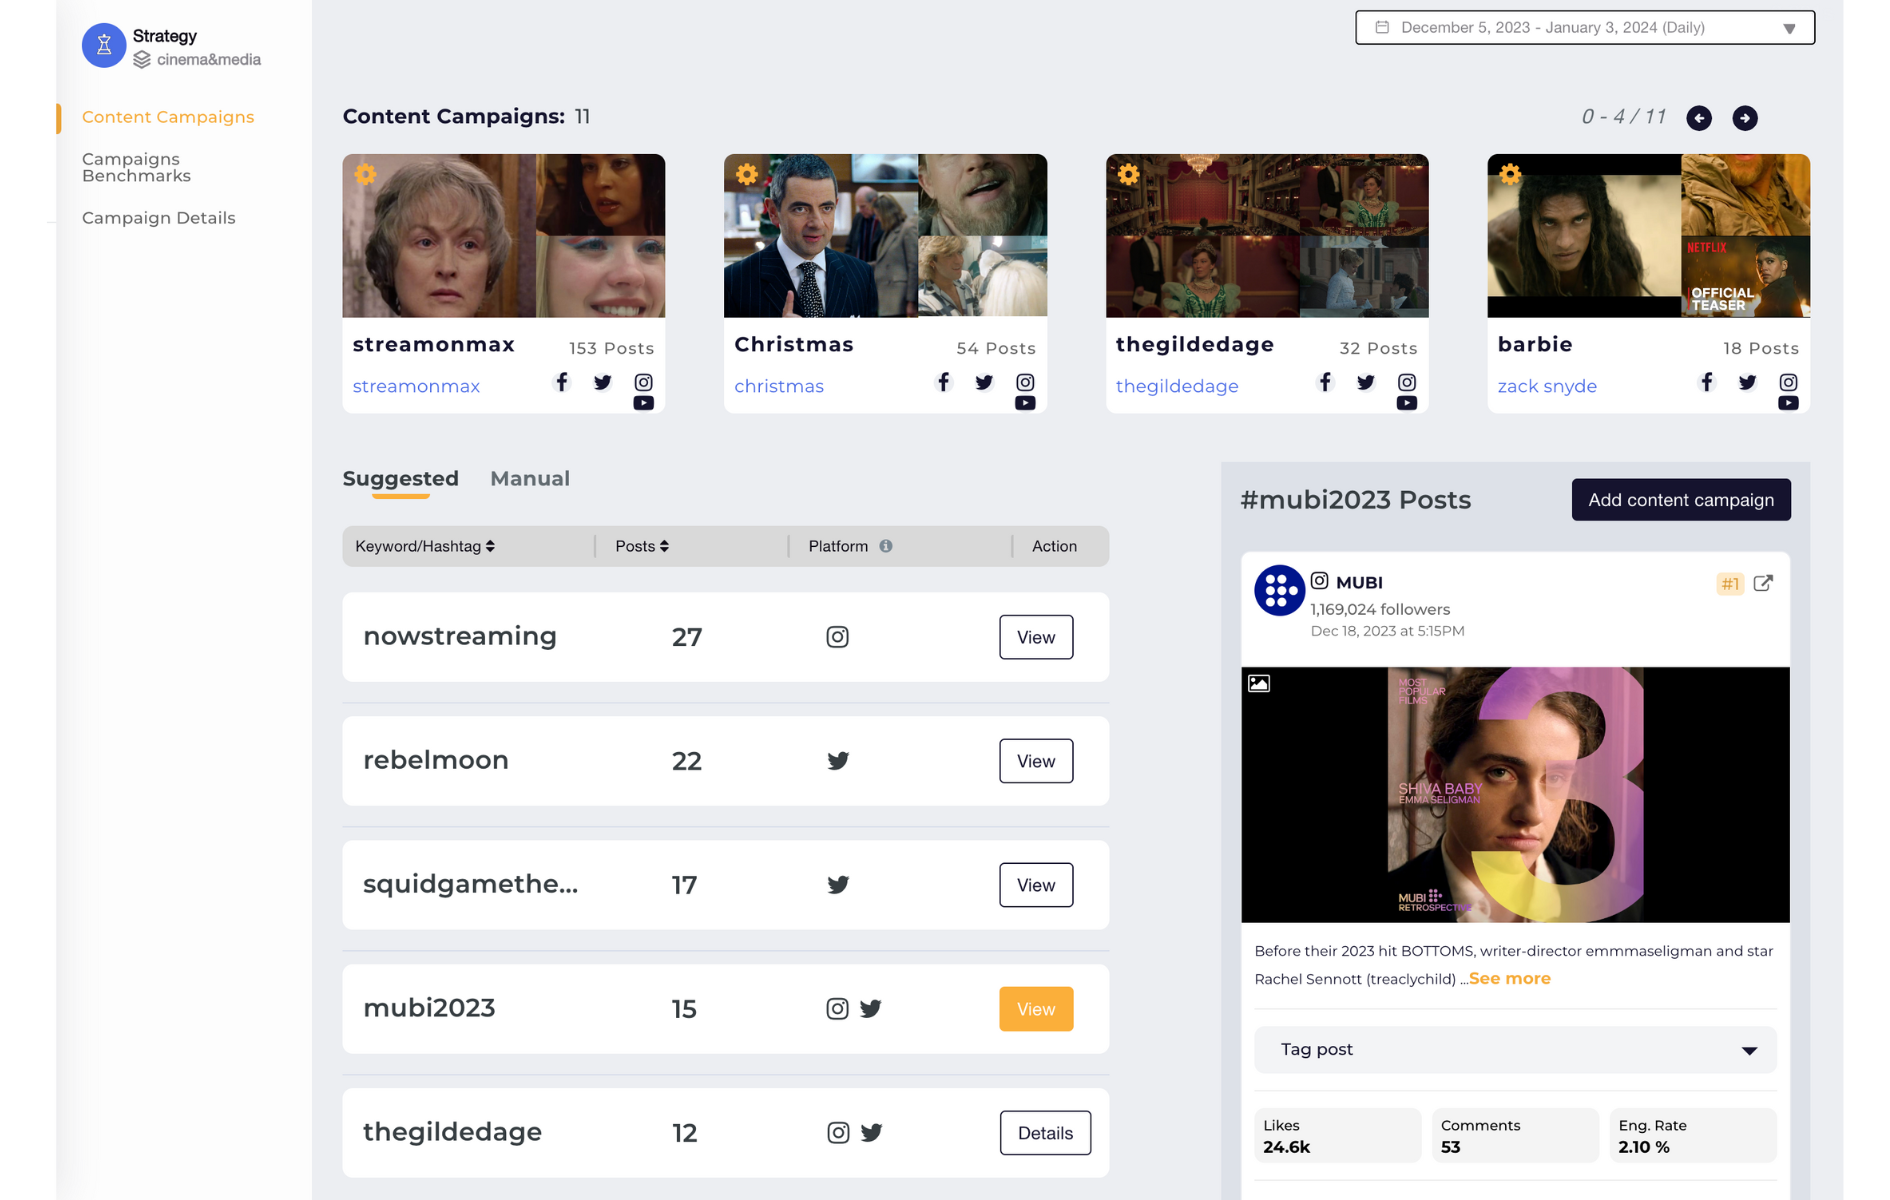Open Content Campaigns in sidebar
The width and height of the screenshot is (1890, 1200).
tap(168, 117)
